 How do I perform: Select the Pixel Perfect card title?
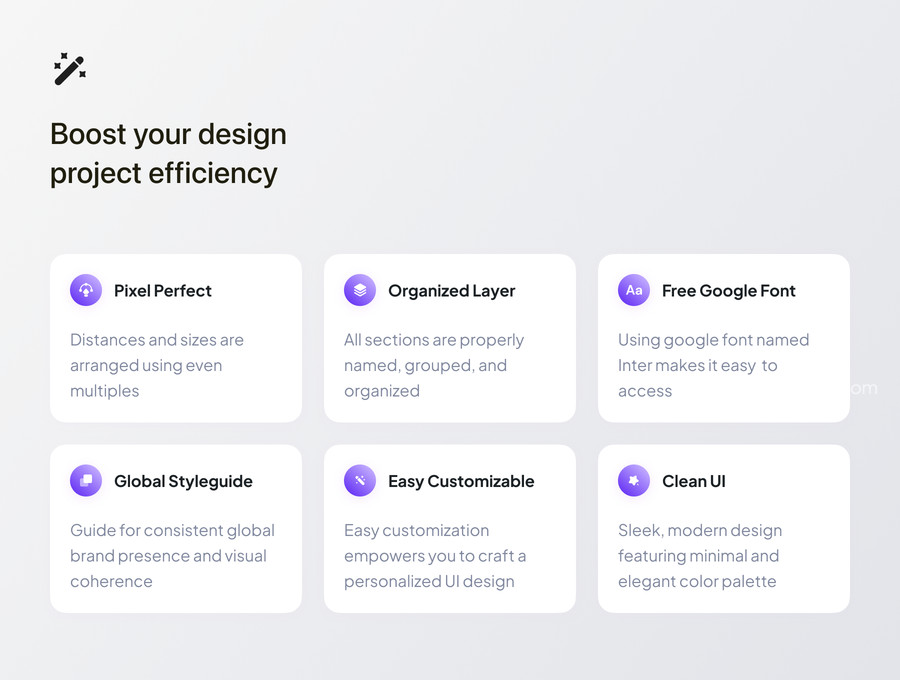pos(162,291)
